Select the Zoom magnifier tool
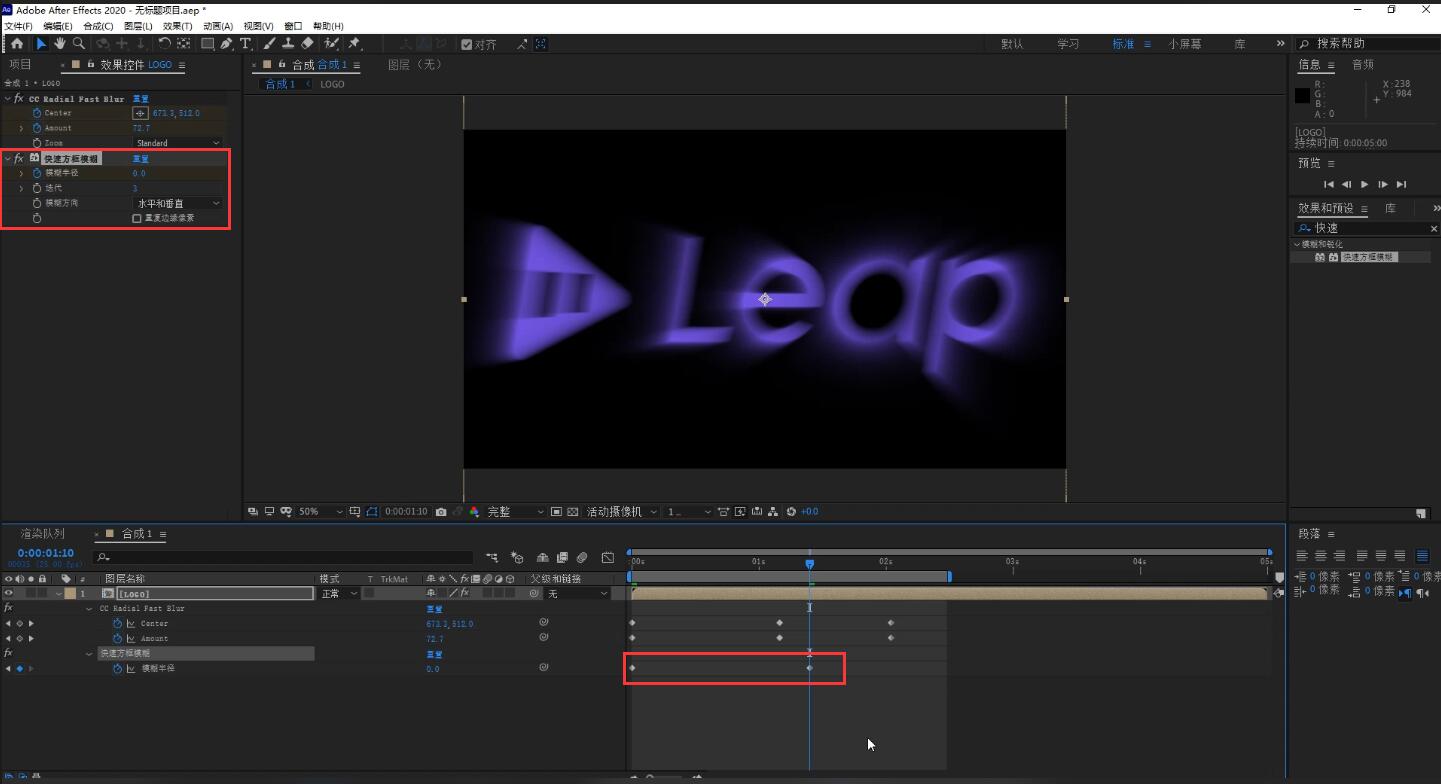 (79, 44)
